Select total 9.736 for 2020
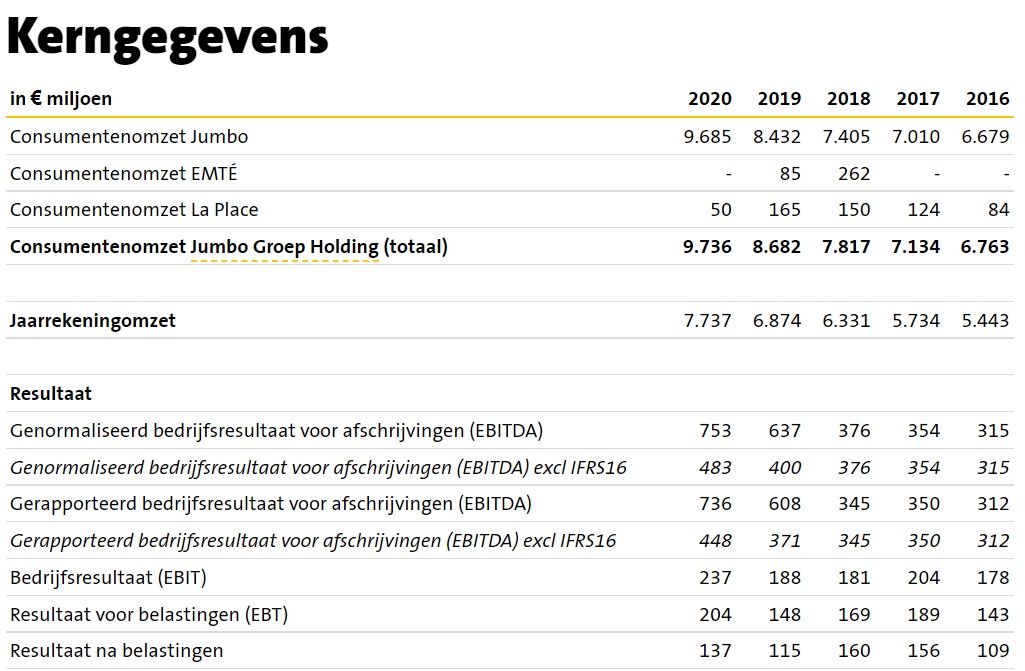Viewport: 1025px width, 671px height. (707, 247)
